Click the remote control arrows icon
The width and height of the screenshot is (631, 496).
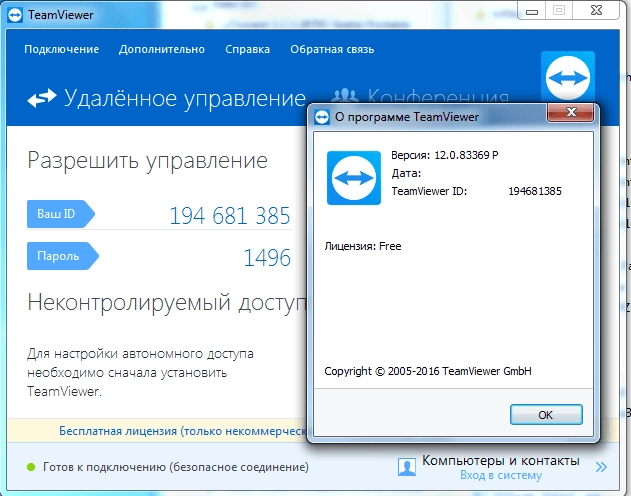pos(41,98)
